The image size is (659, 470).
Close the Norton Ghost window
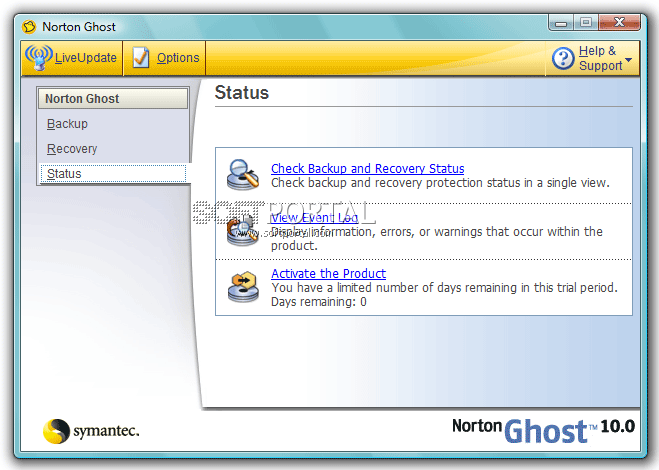619,22
